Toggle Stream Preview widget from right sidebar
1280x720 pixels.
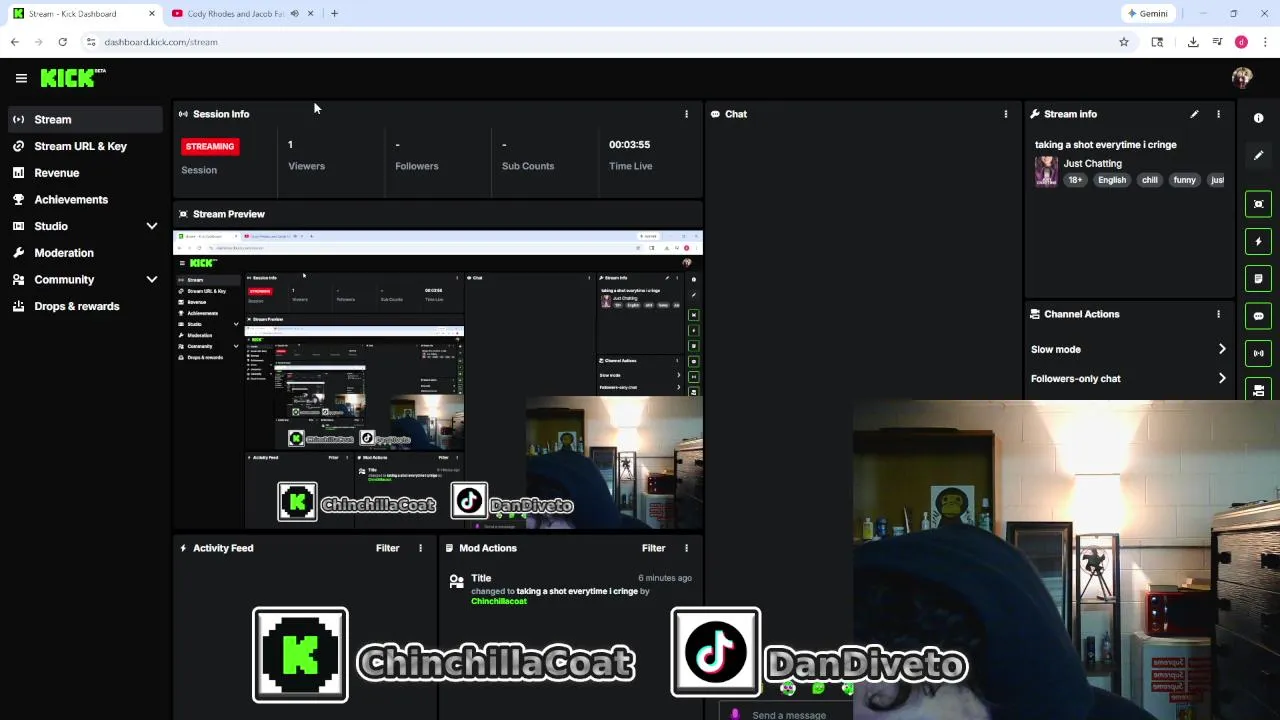(1258, 204)
